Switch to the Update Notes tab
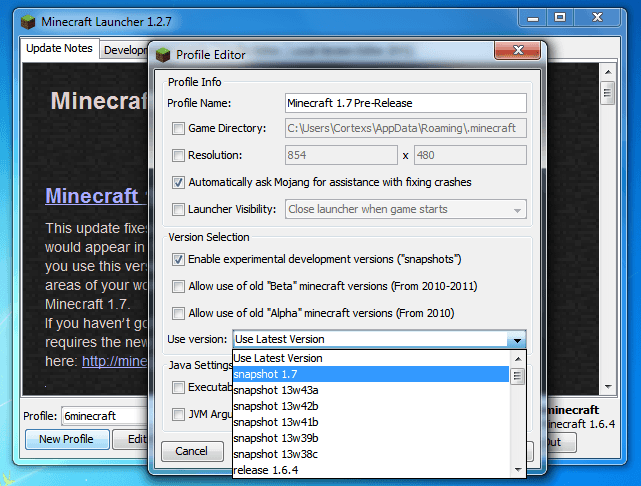The height and width of the screenshot is (486, 641). click(x=59, y=49)
